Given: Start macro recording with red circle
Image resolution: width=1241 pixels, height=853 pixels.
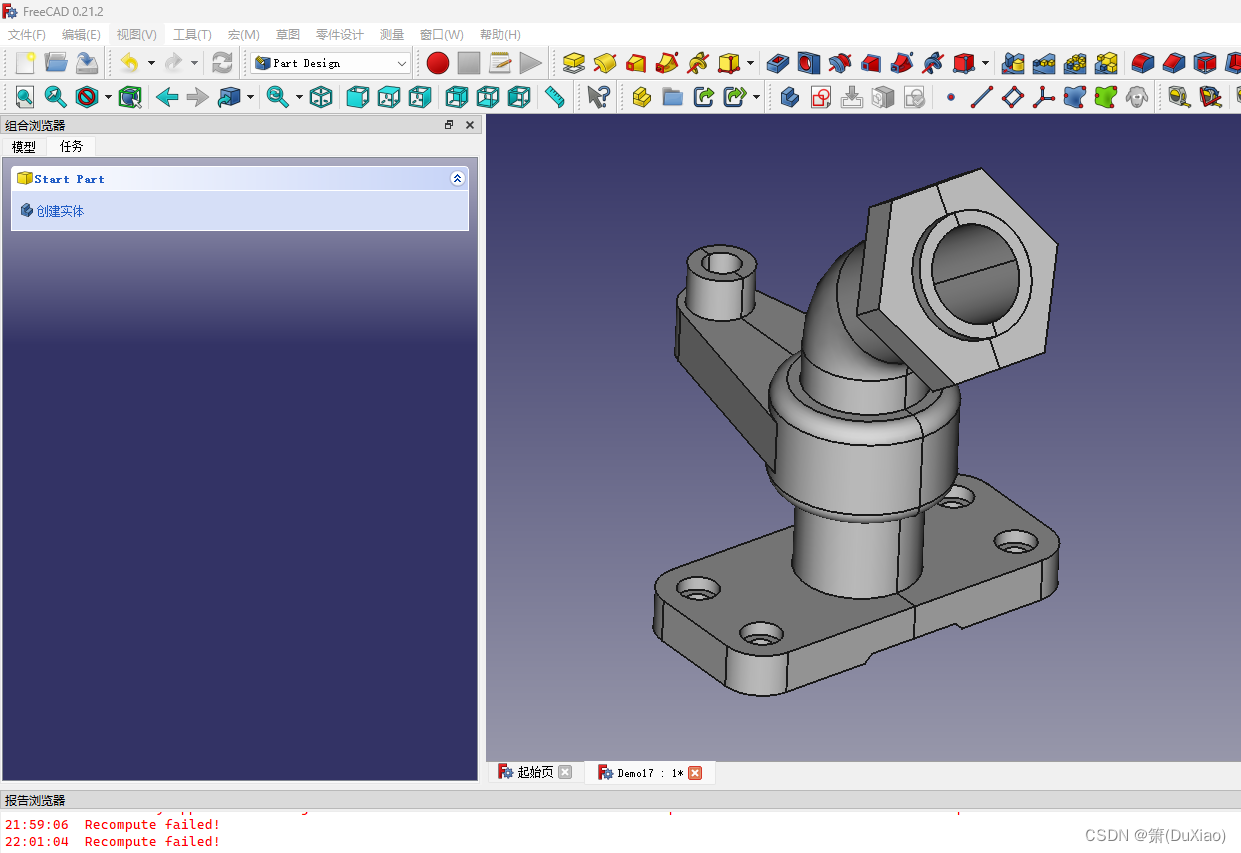Looking at the screenshot, I should point(438,63).
